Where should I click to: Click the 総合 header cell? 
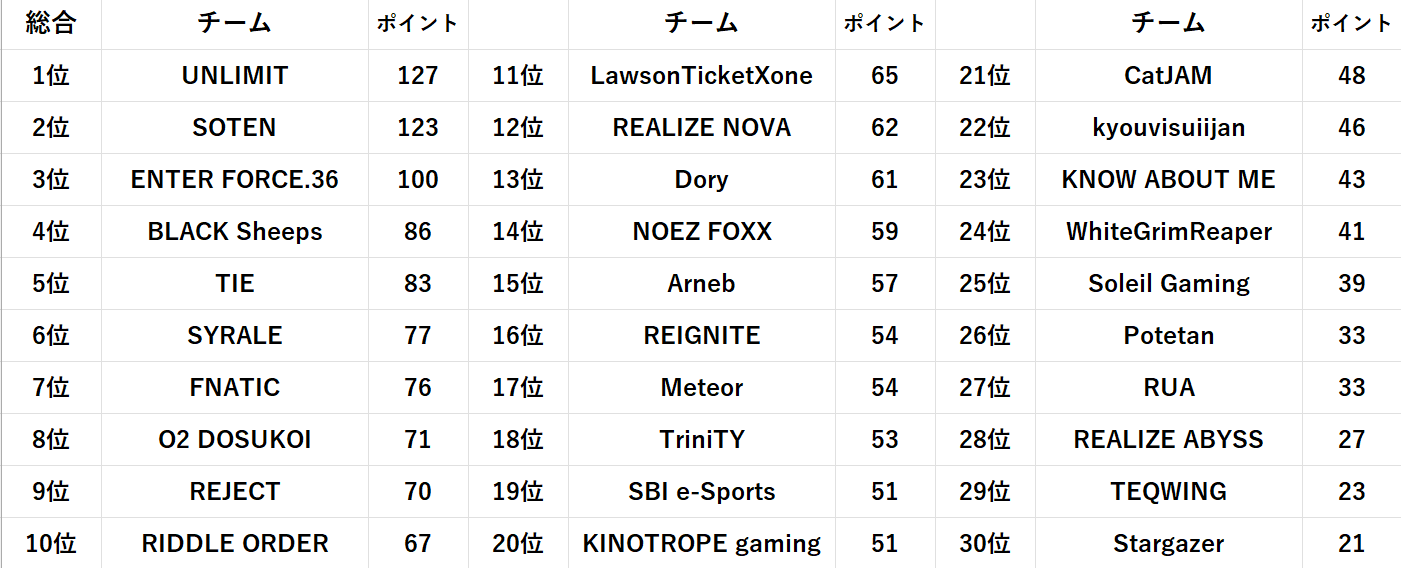pyautogui.click(x=51, y=24)
